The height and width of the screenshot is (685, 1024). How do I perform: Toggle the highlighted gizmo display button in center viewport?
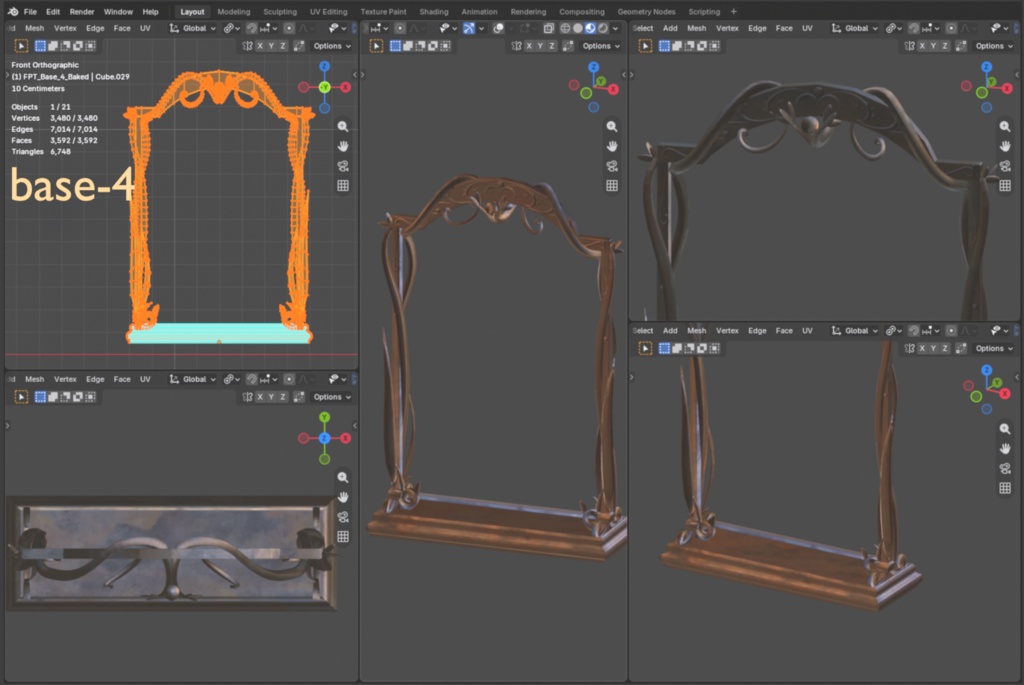(469, 28)
